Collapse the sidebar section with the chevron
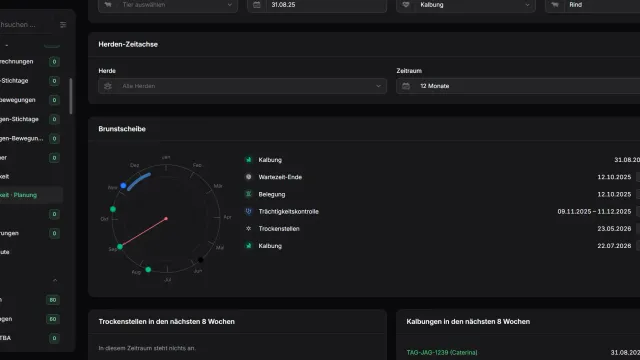Screen dimensions: 640x360 point(55,280)
